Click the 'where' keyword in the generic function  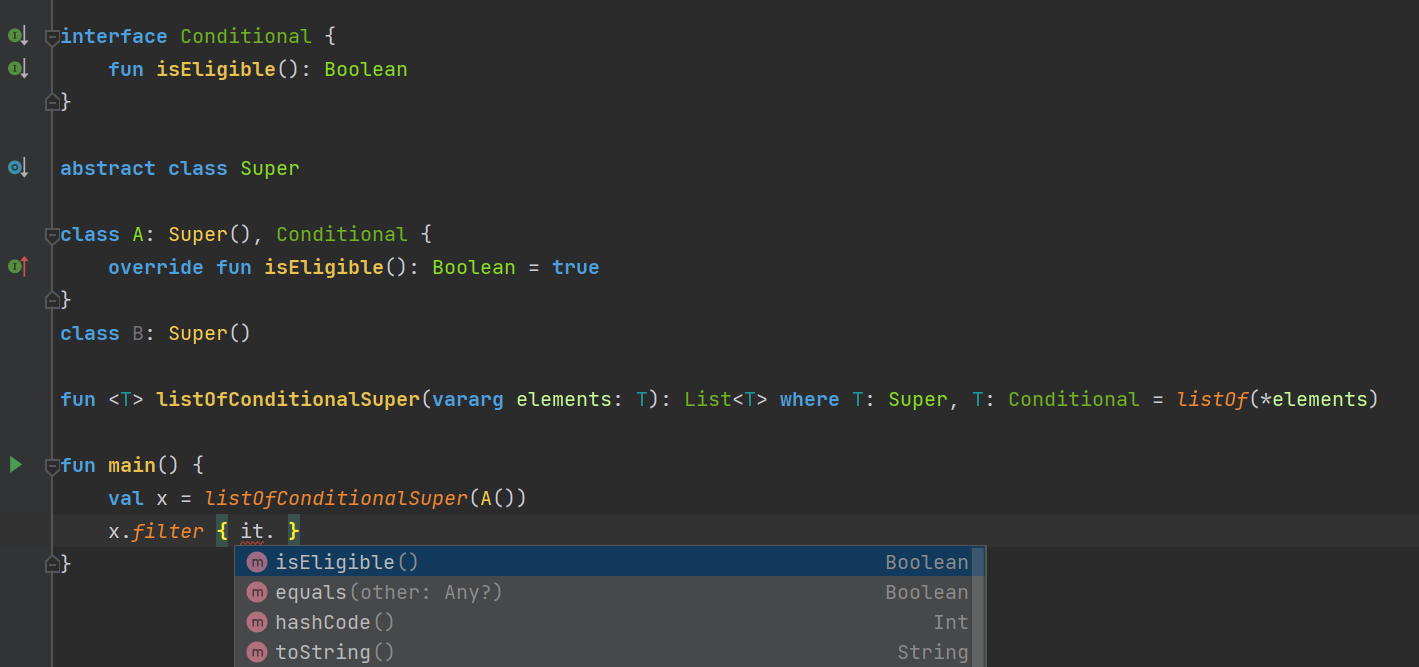pos(810,399)
